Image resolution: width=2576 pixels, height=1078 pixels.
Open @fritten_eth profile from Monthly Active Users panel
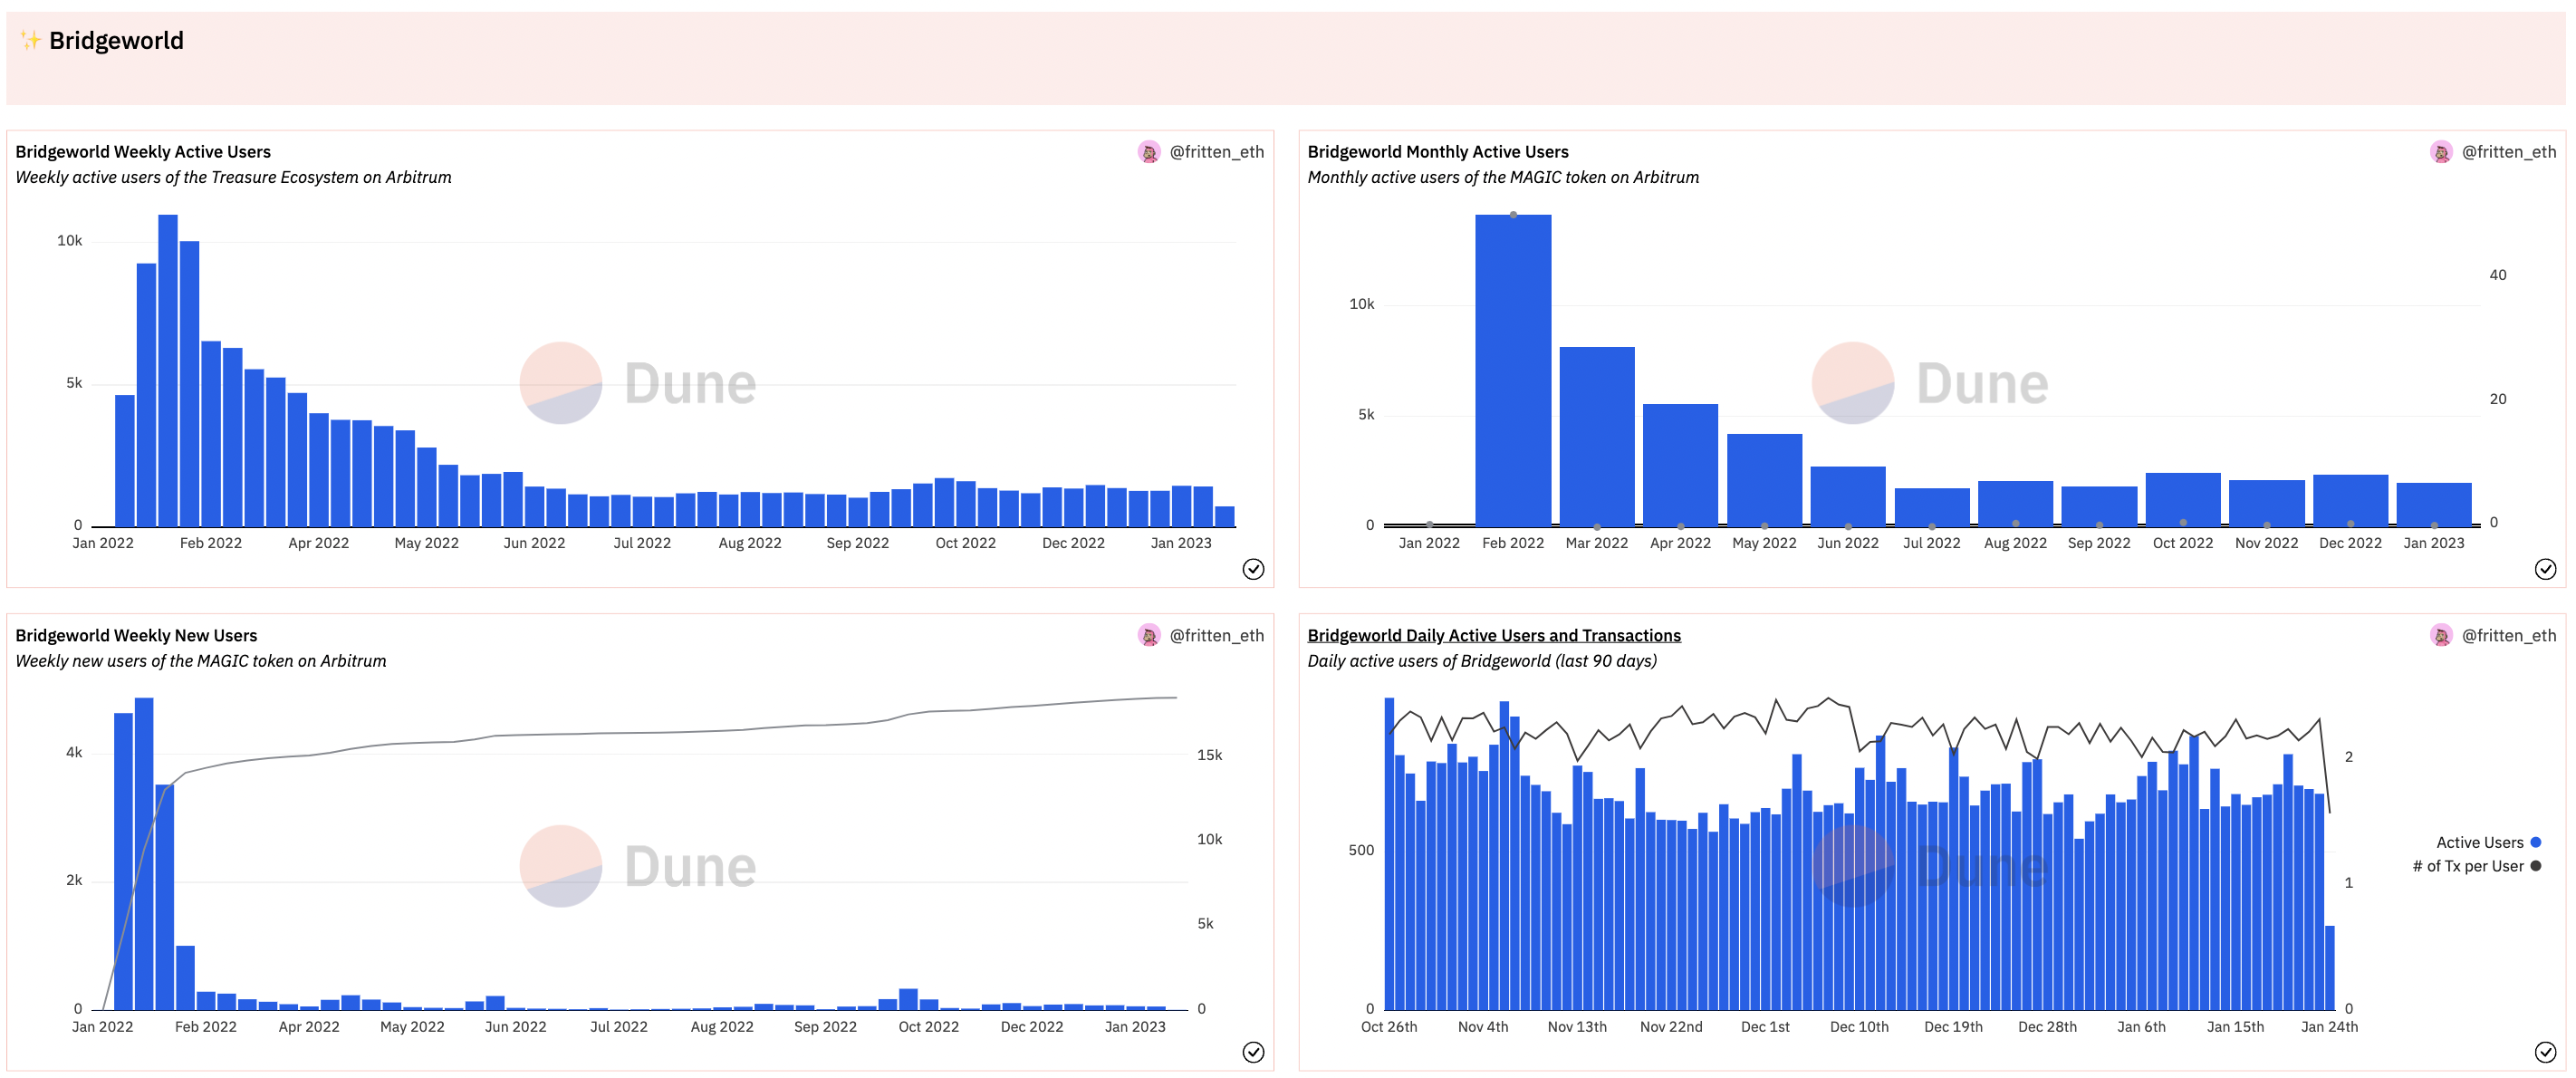2508,152
